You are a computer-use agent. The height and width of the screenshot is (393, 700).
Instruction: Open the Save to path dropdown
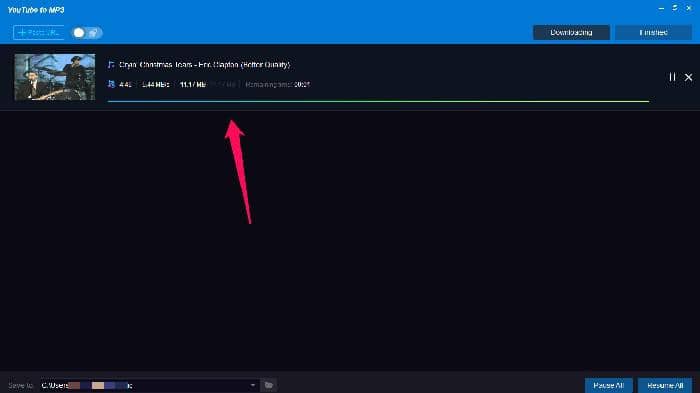click(253, 385)
